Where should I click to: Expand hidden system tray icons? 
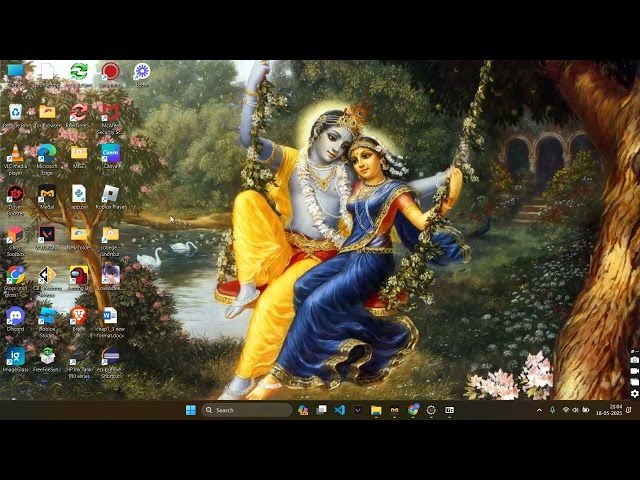coord(539,410)
